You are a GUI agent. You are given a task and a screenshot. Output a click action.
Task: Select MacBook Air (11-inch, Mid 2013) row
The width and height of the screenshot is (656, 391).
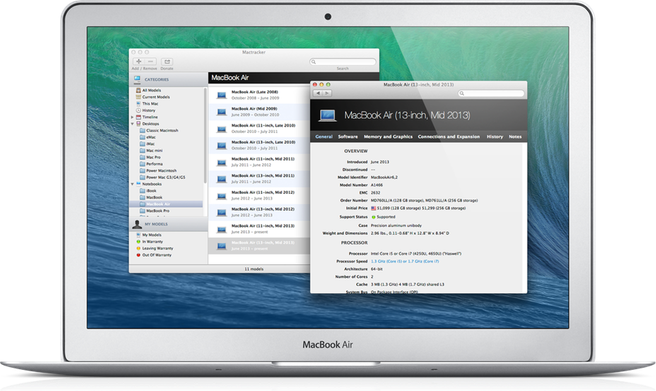259,229
